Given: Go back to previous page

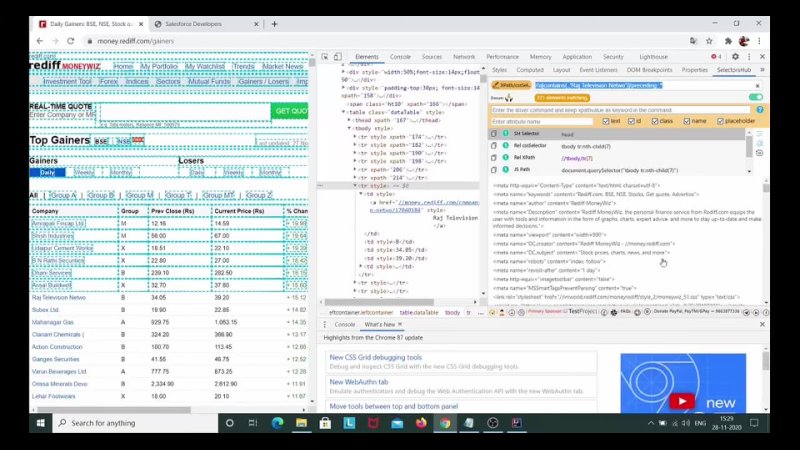Looking at the screenshot, I should click(x=40, y=41).
